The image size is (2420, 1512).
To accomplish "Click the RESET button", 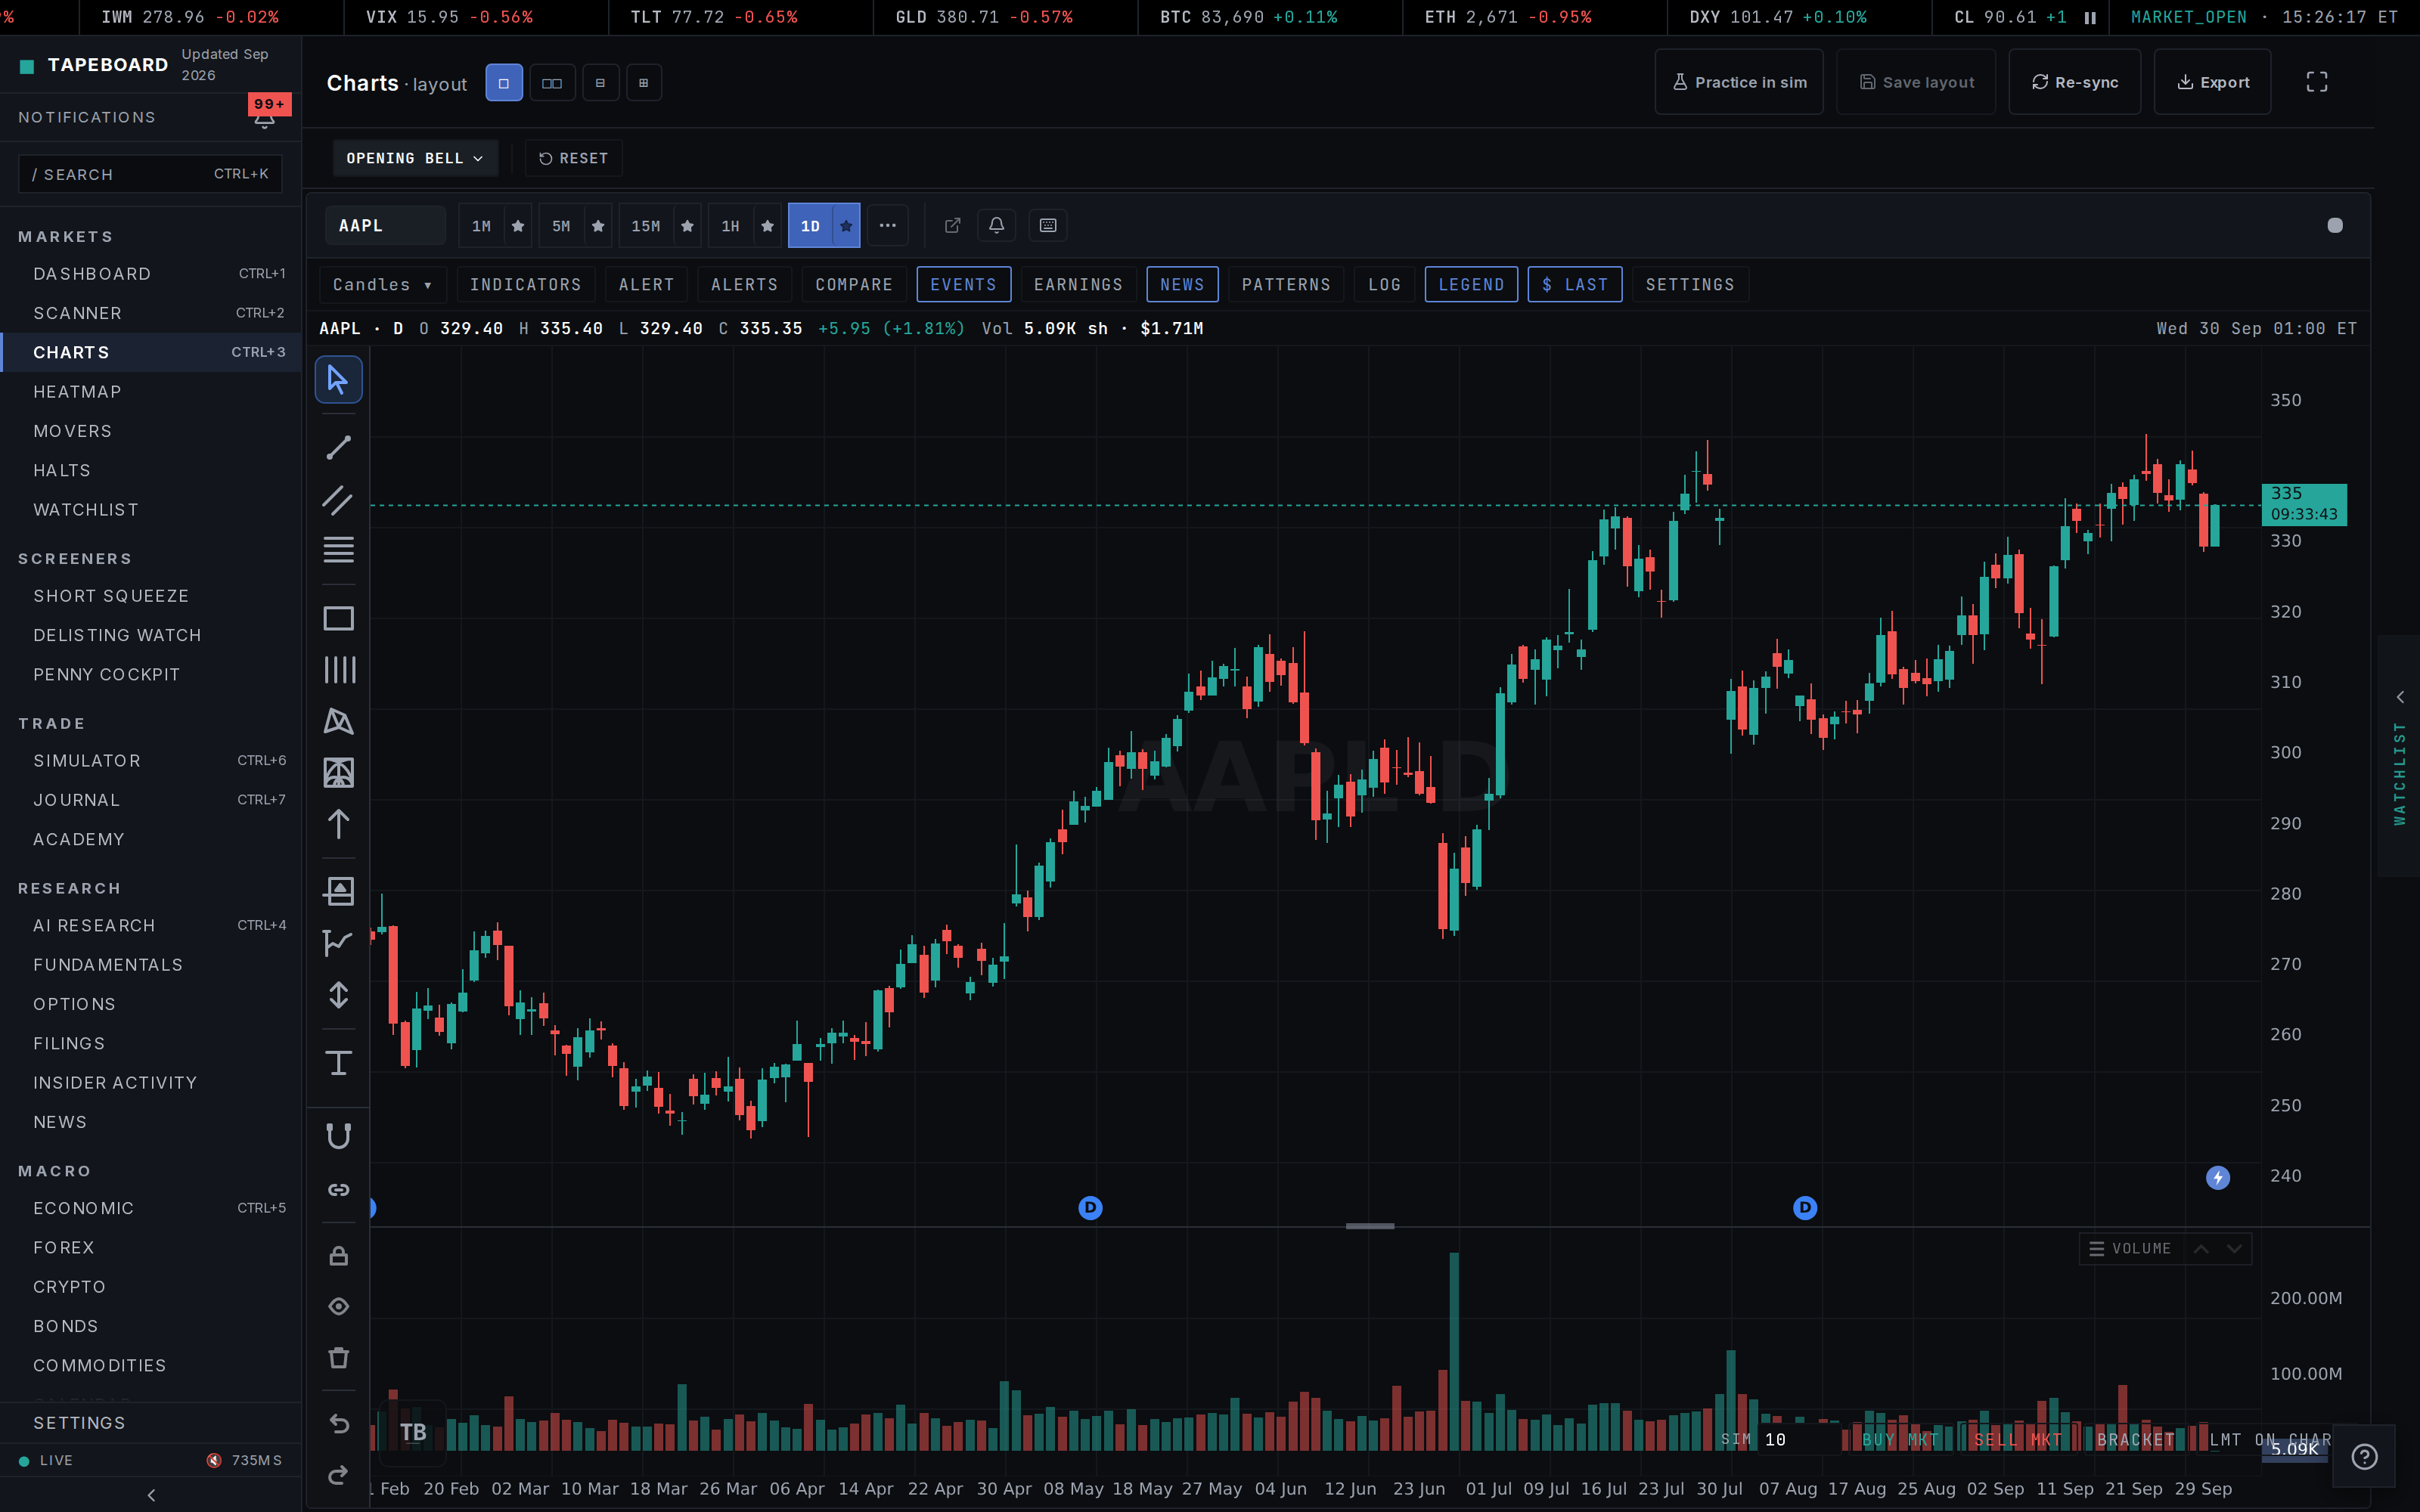I will click(573, 158).
